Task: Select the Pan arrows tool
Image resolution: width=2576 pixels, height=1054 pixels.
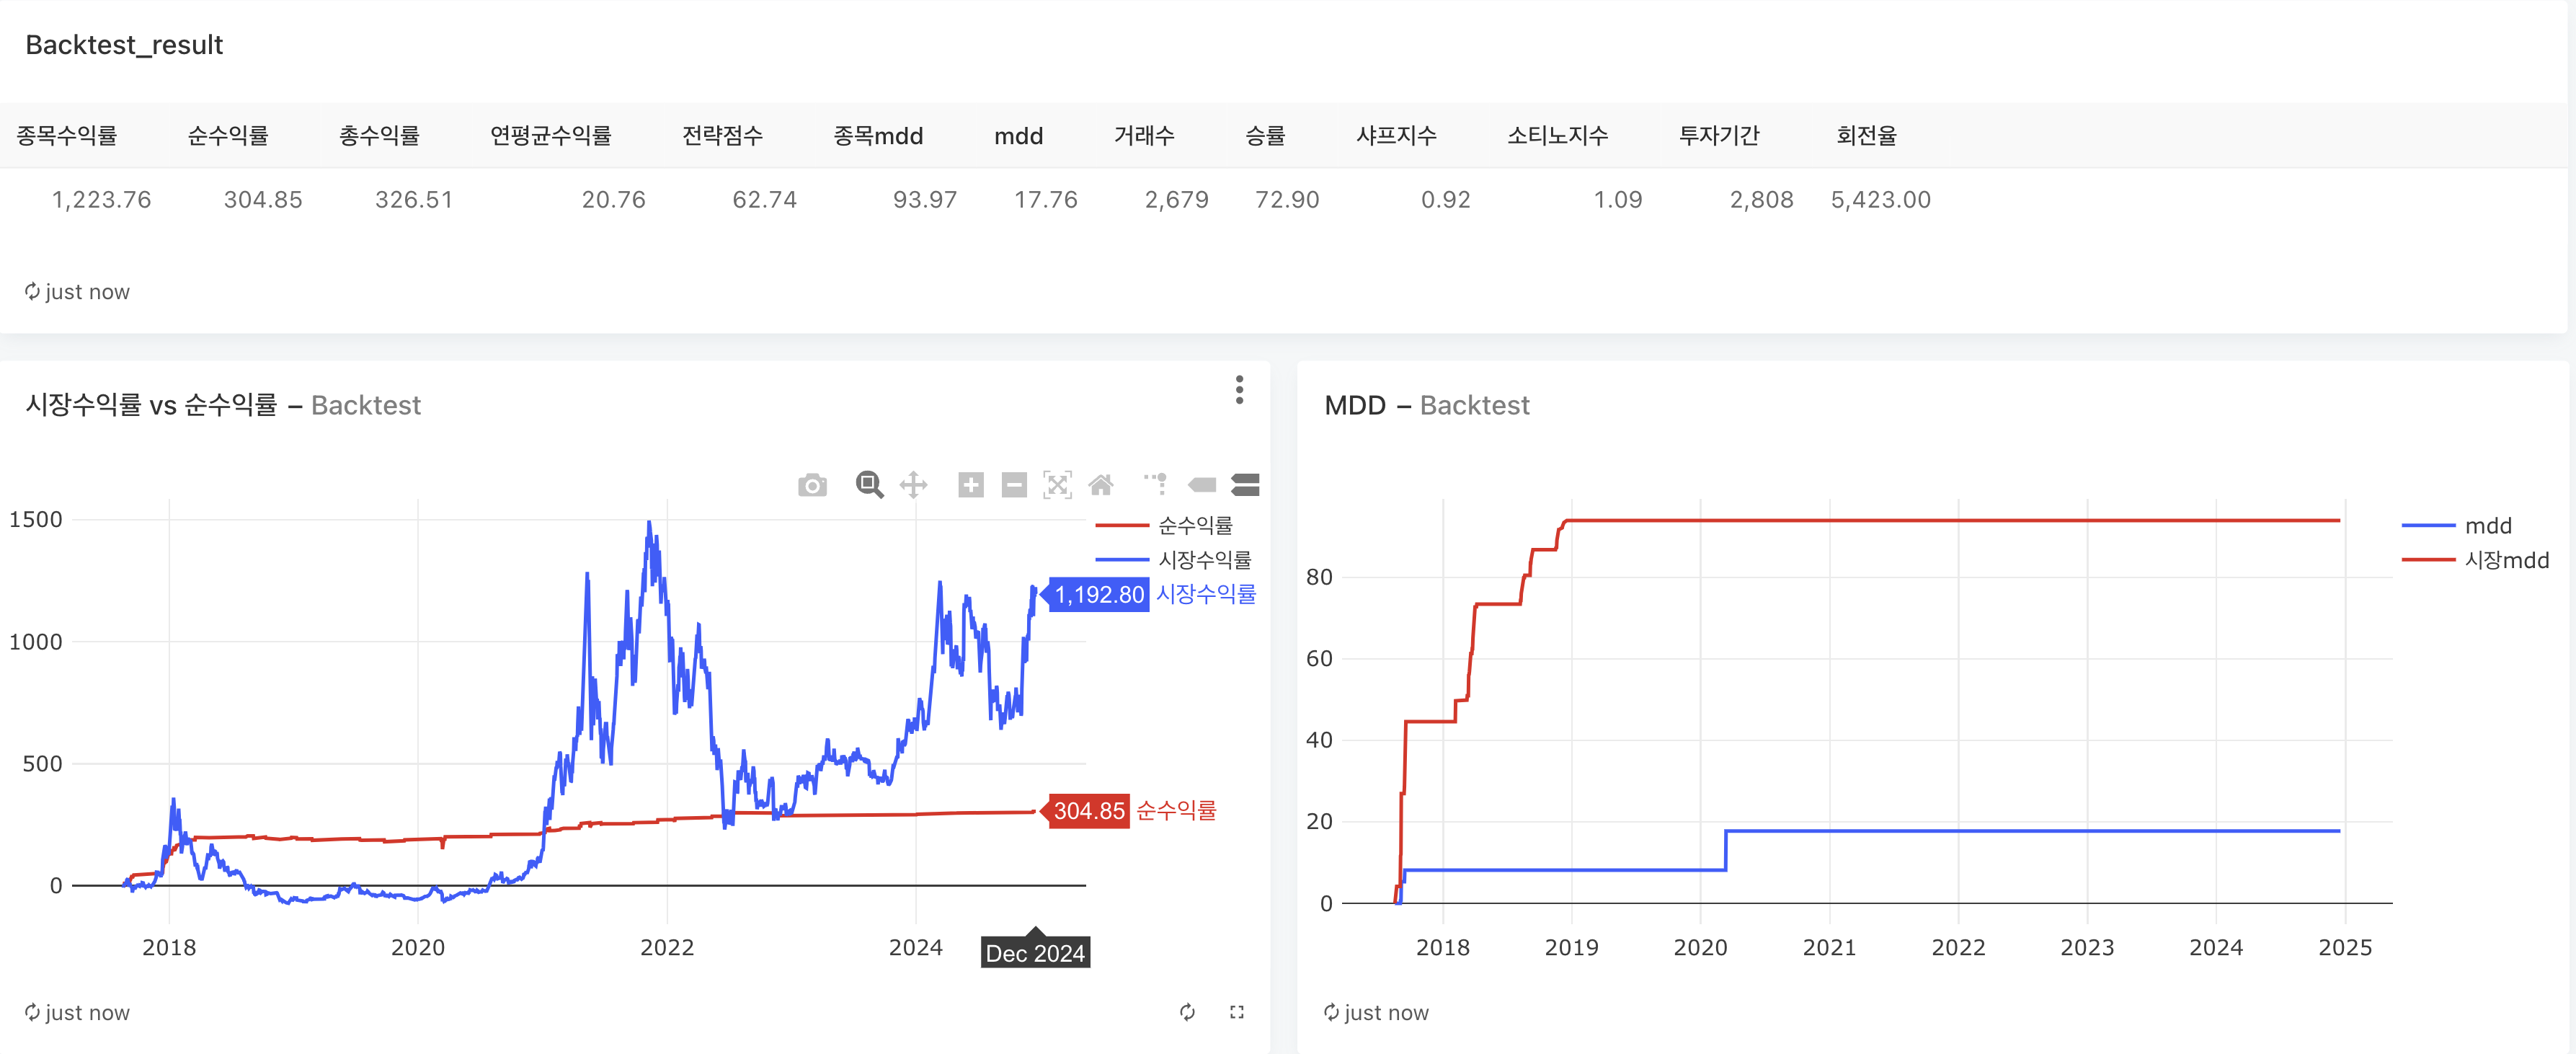Action: [x=913, y=485]
